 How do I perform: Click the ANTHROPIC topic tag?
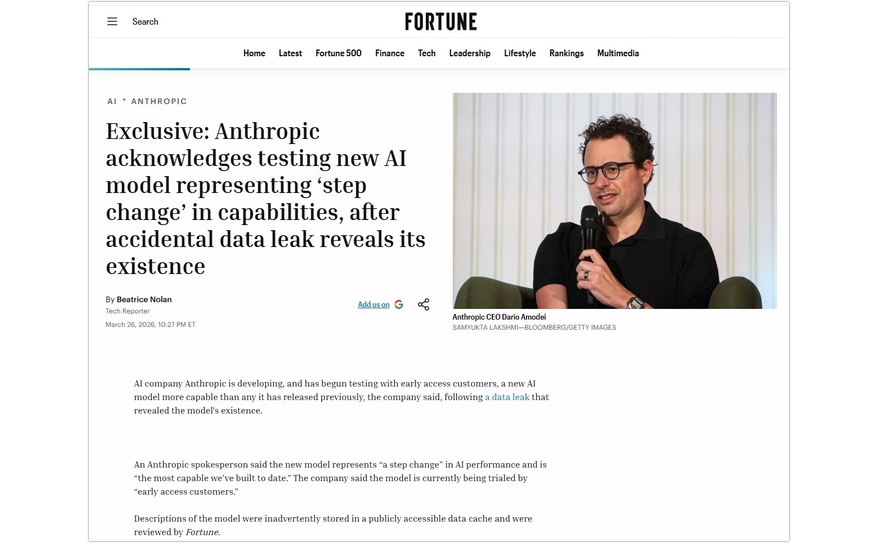coord(159,101)
